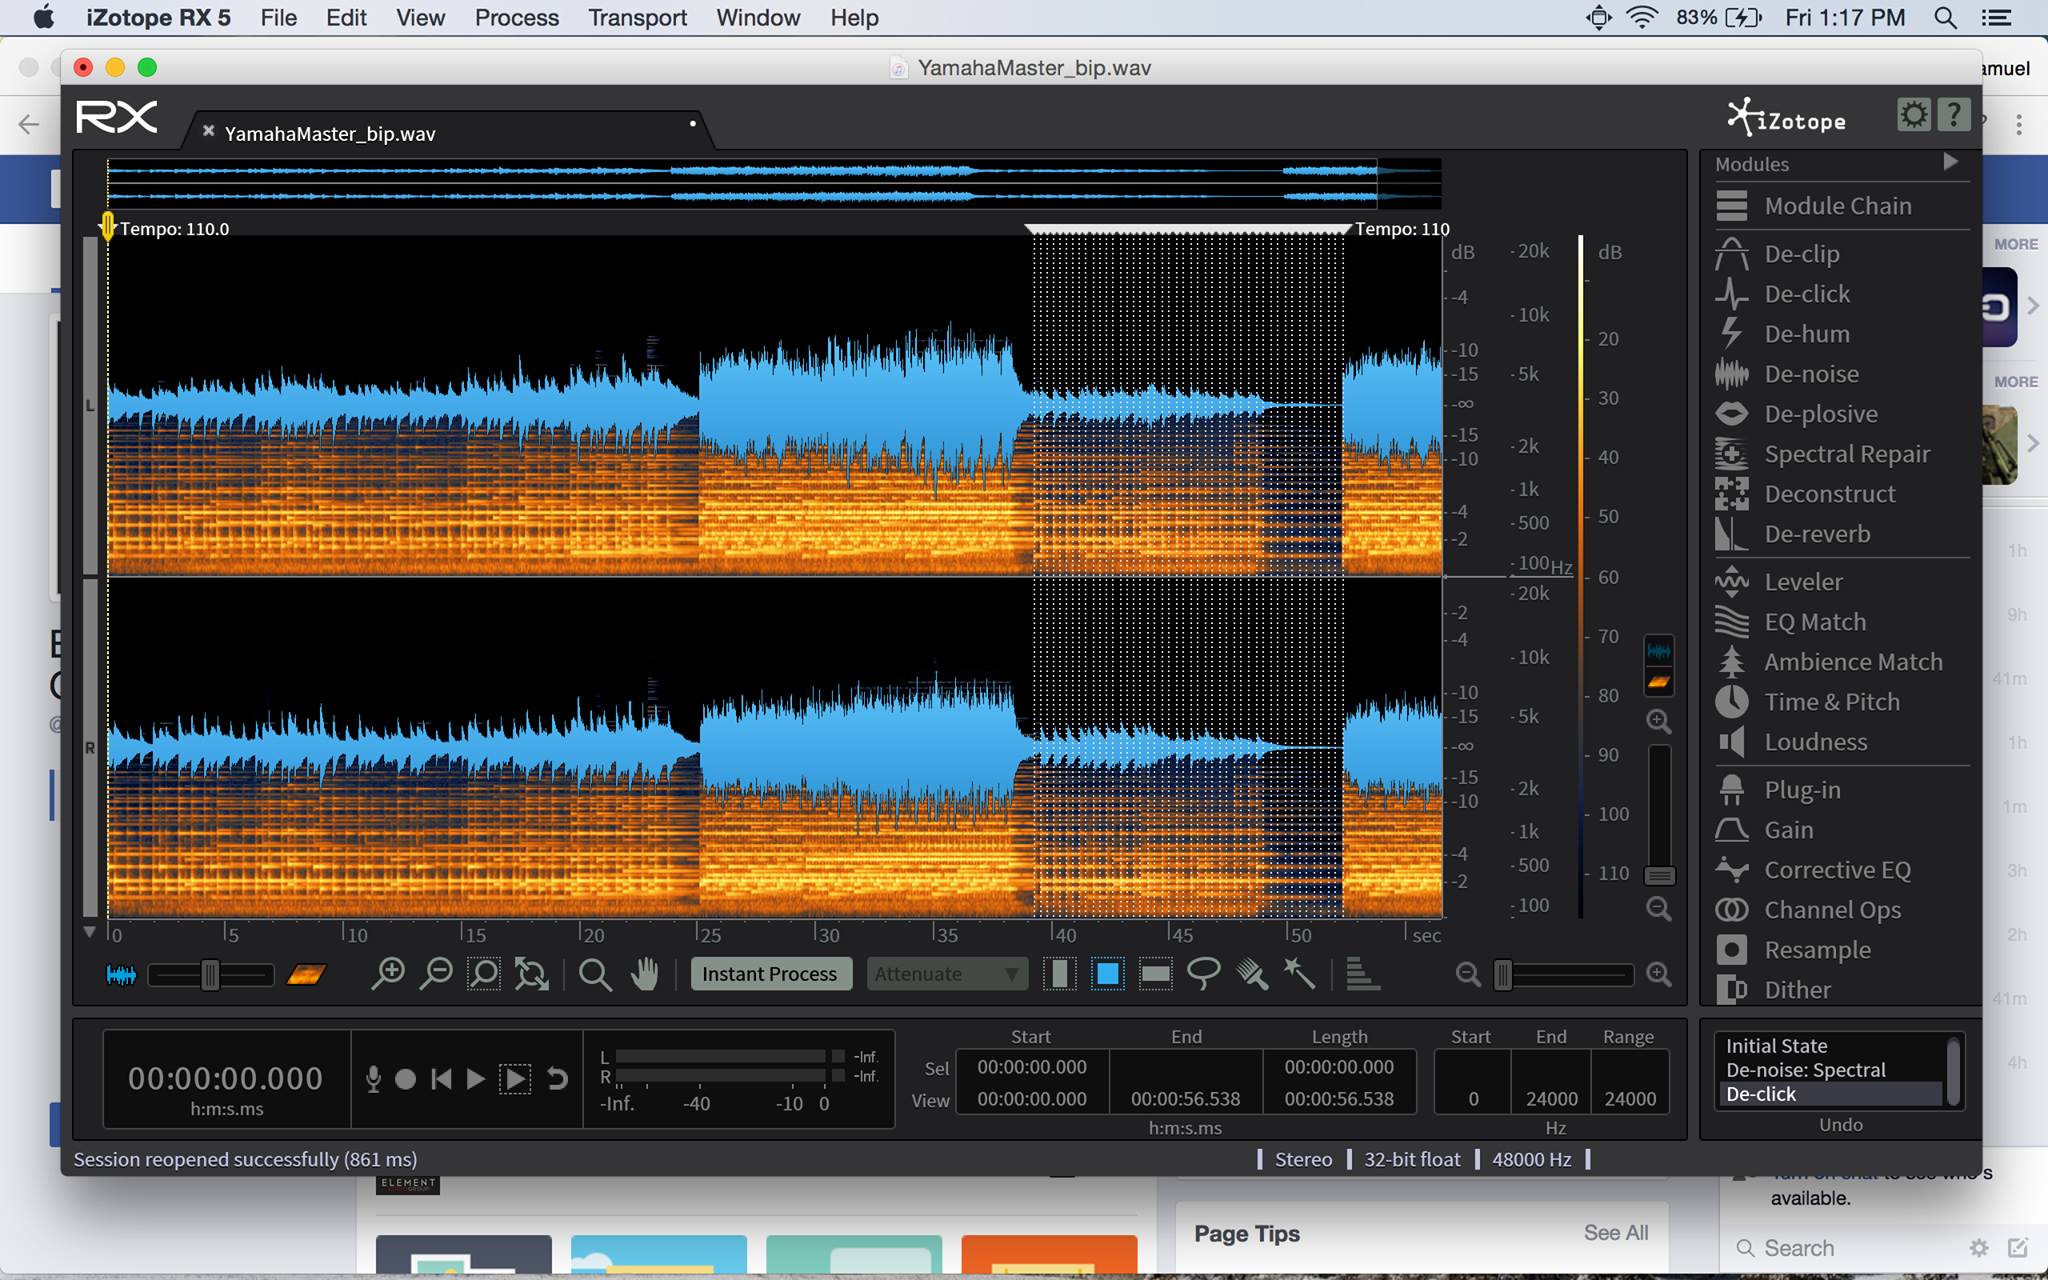Screen dimensions: 2048x1280
Task: Open the Edit menu
Action: coord(346,18)
